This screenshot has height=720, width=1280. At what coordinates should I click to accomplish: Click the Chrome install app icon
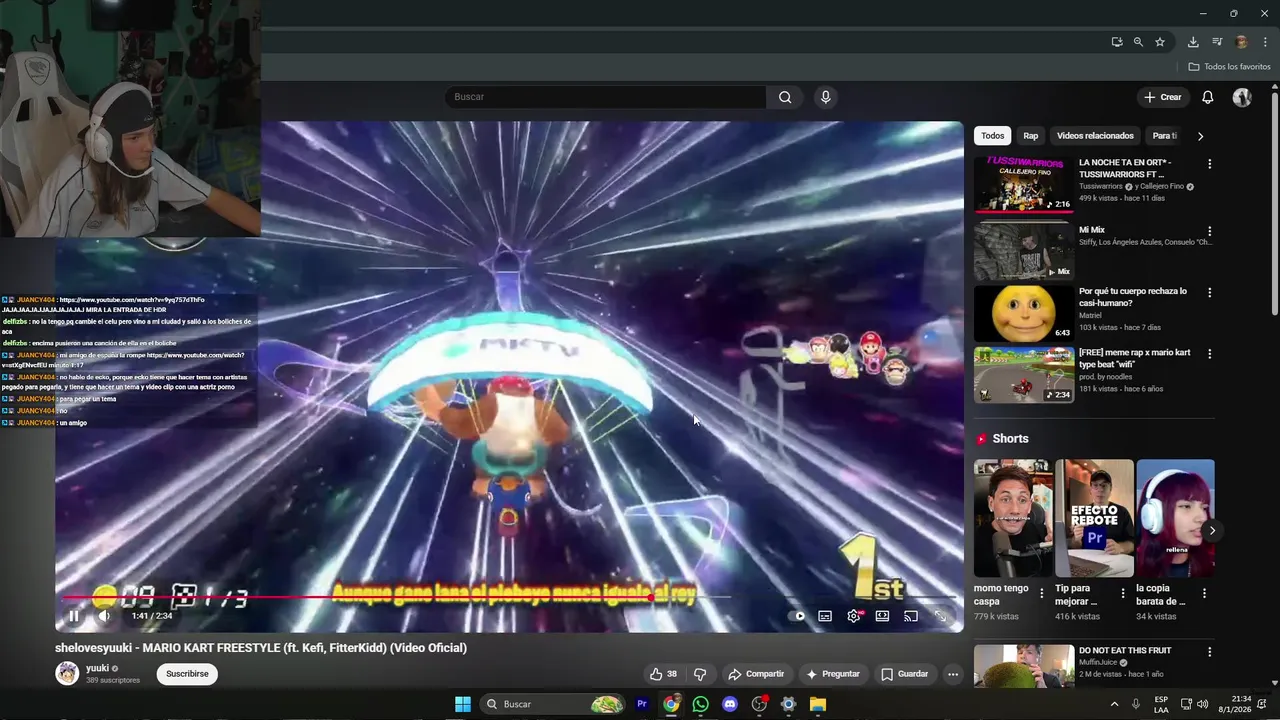[1117, 42]
